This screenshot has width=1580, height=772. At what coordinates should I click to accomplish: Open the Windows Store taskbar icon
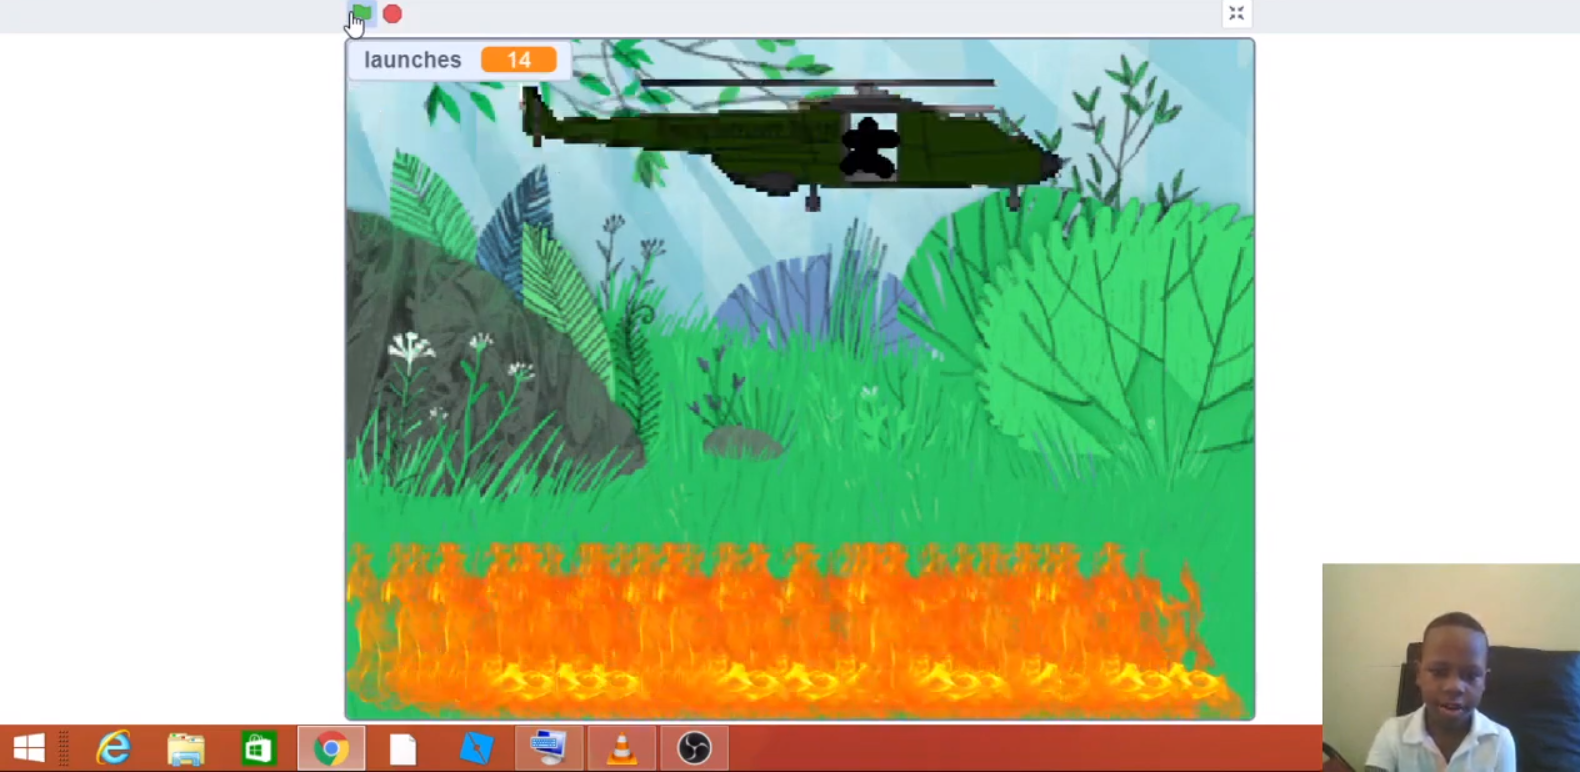coord(258,748)
